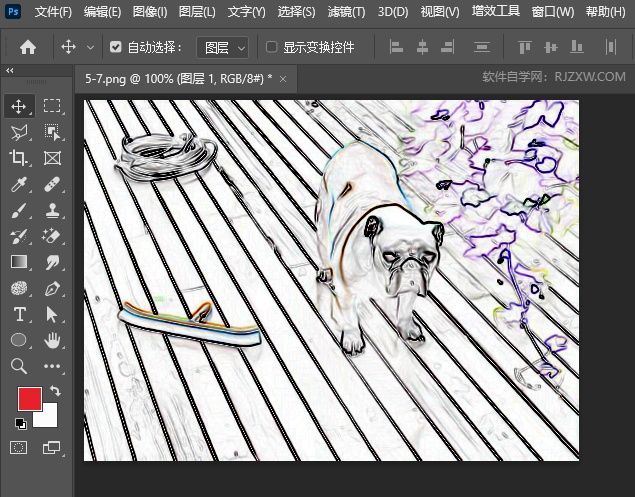The image size is (635, 497).
Task: Click the distribute vertically icon
Action: pos(482,47)
